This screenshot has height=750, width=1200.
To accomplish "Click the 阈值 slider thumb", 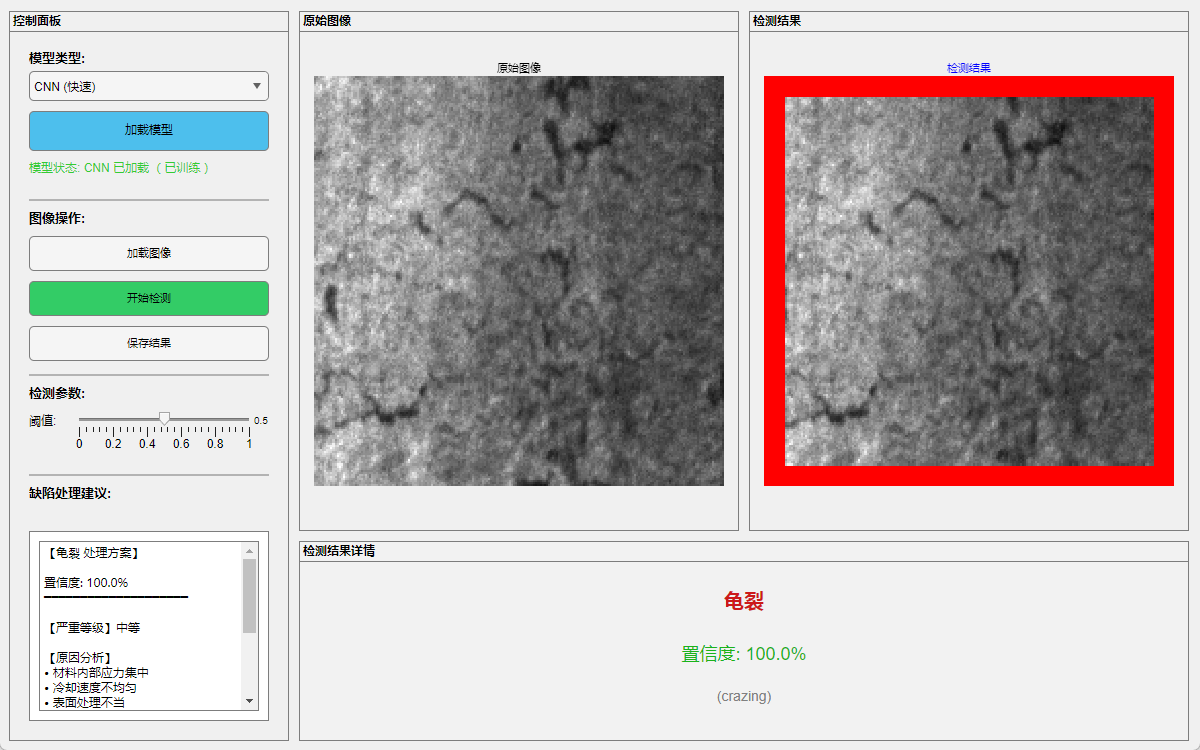I will coord(165,418).
